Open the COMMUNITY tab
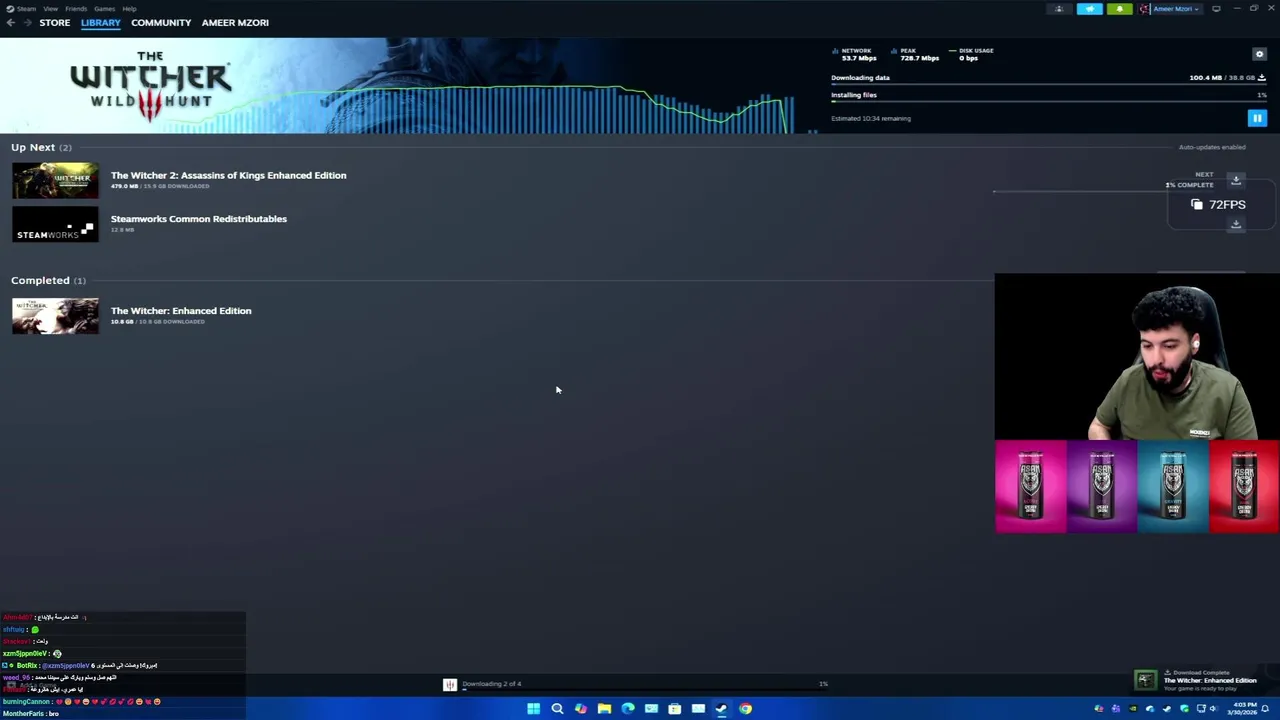The image size is (1280, 720). (x=161, y=22)
